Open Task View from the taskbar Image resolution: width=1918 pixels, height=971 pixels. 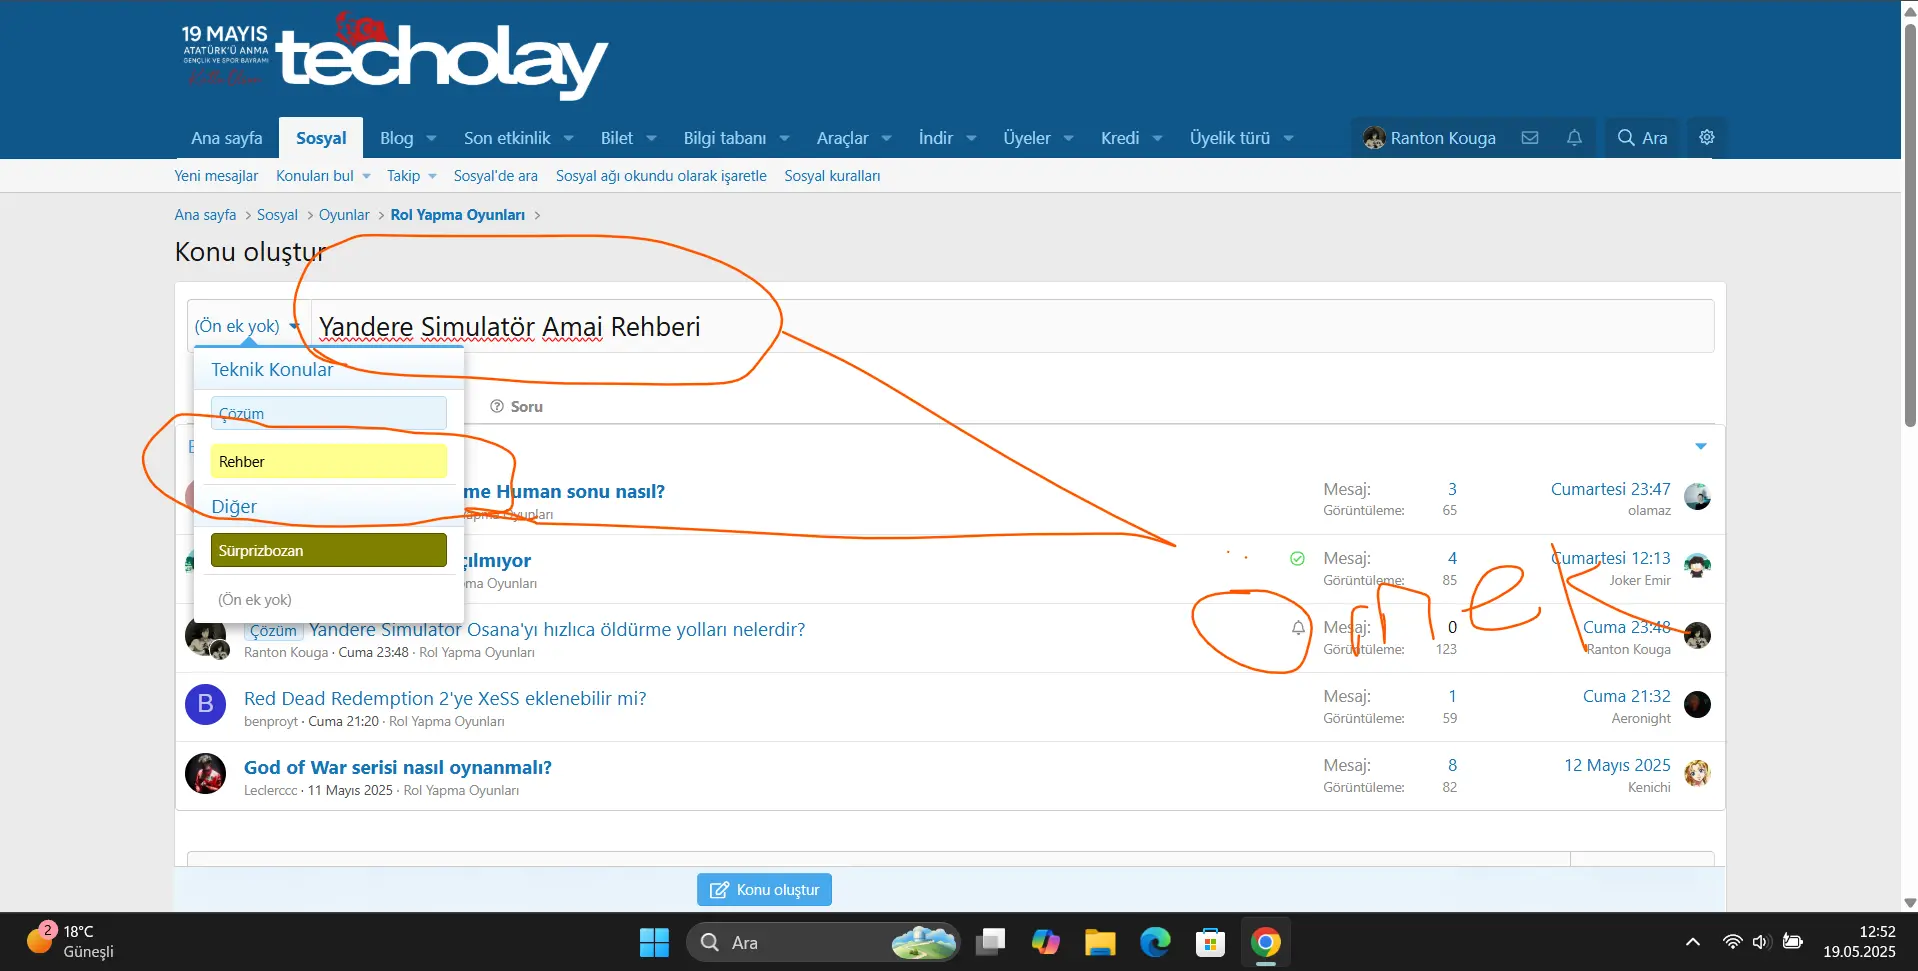click(990, 942)
